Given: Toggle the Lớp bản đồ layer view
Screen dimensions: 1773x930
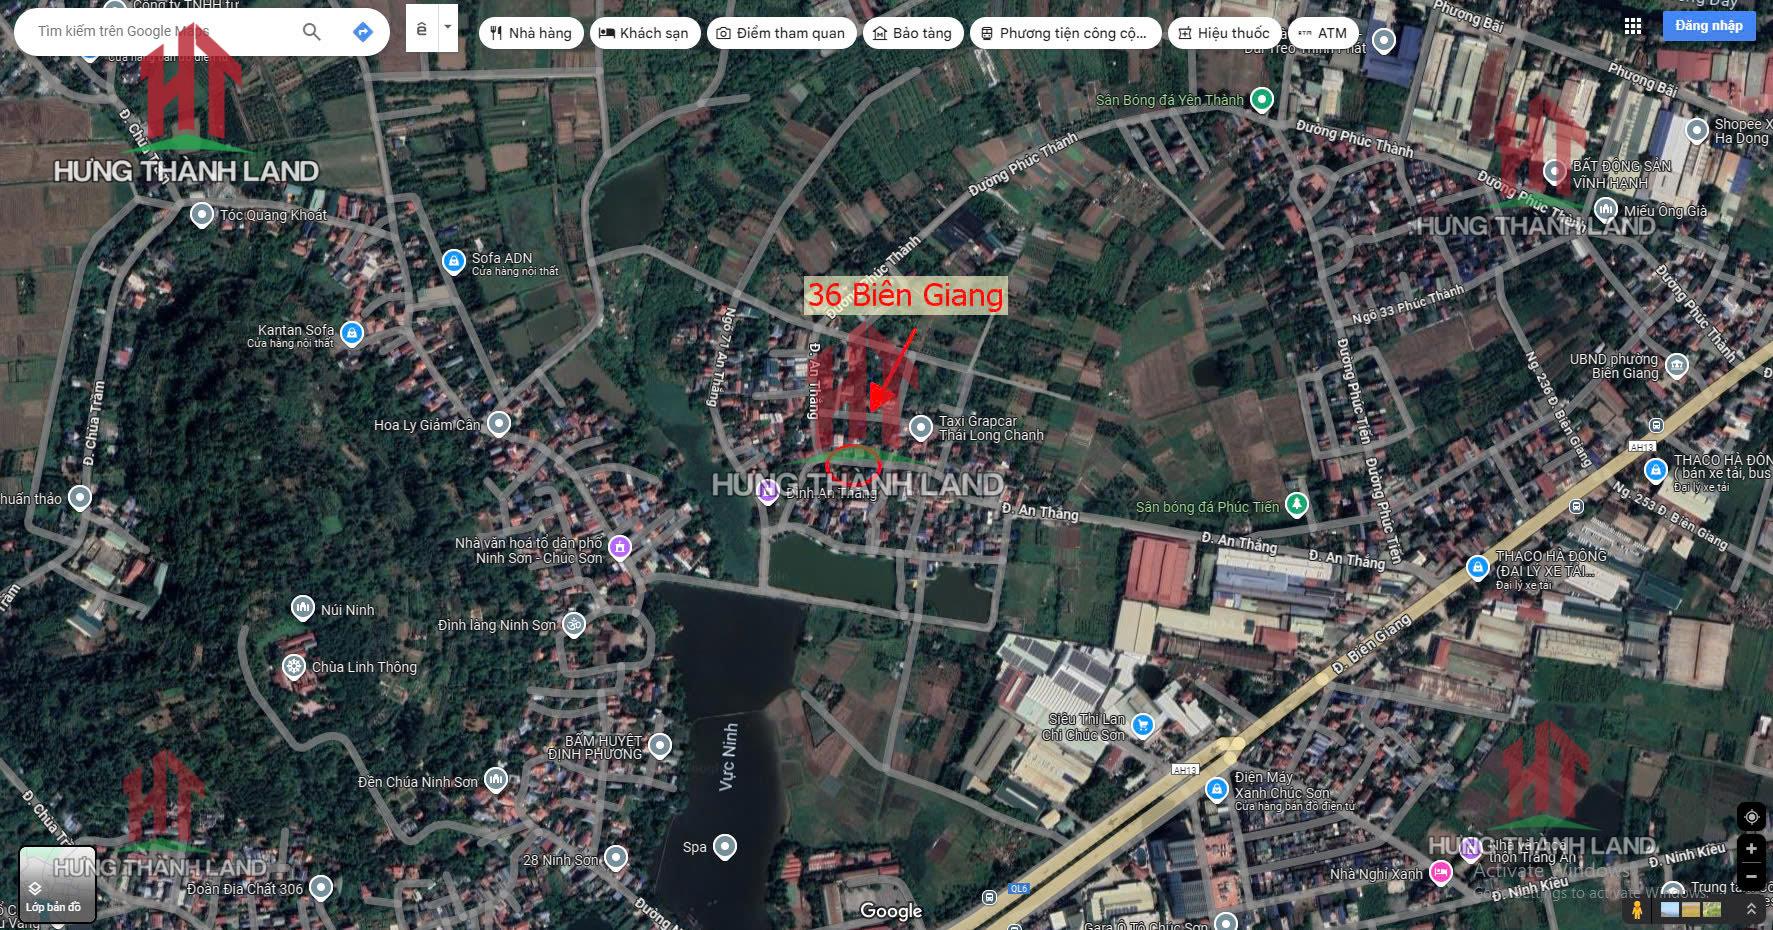Looking at the screenshot, I should (56, 884).
